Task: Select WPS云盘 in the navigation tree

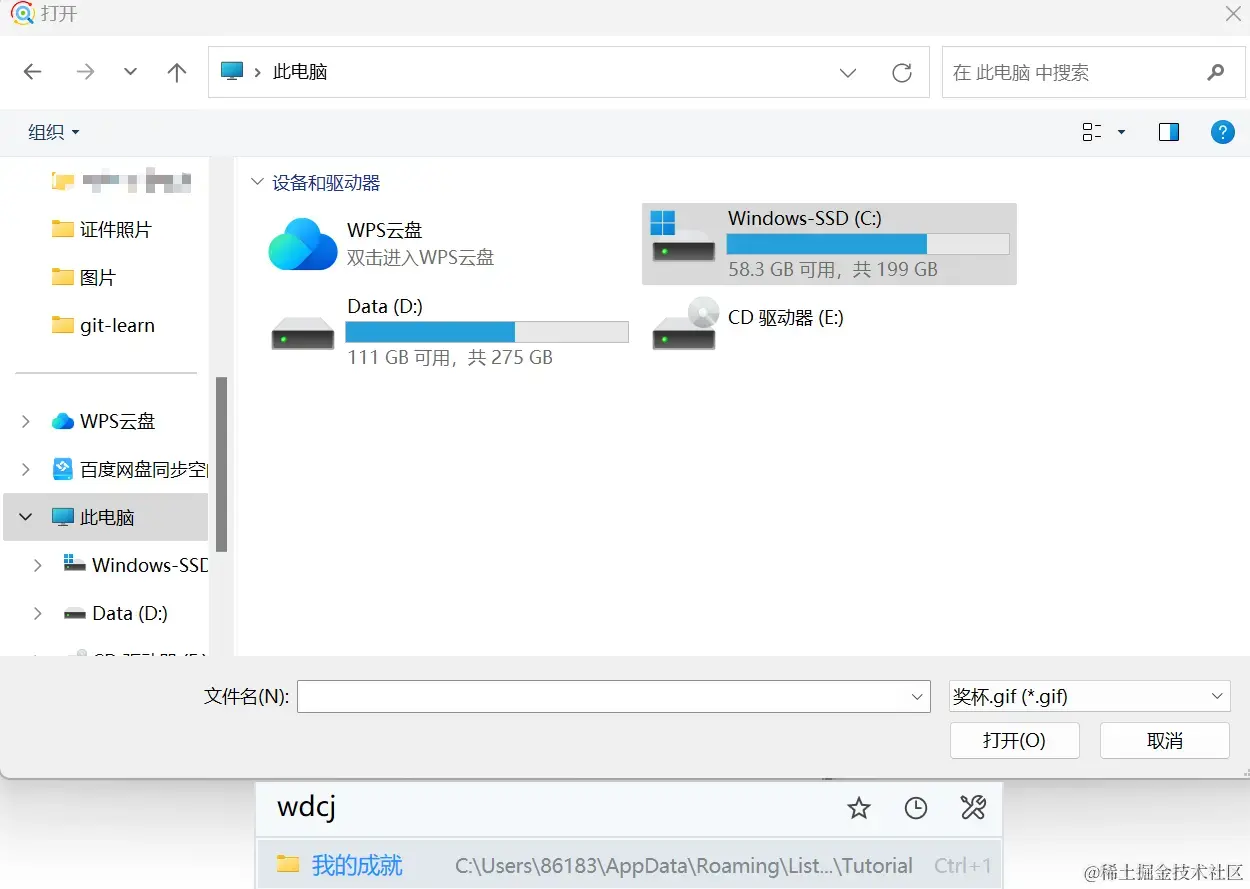Action: pos(104,421)
